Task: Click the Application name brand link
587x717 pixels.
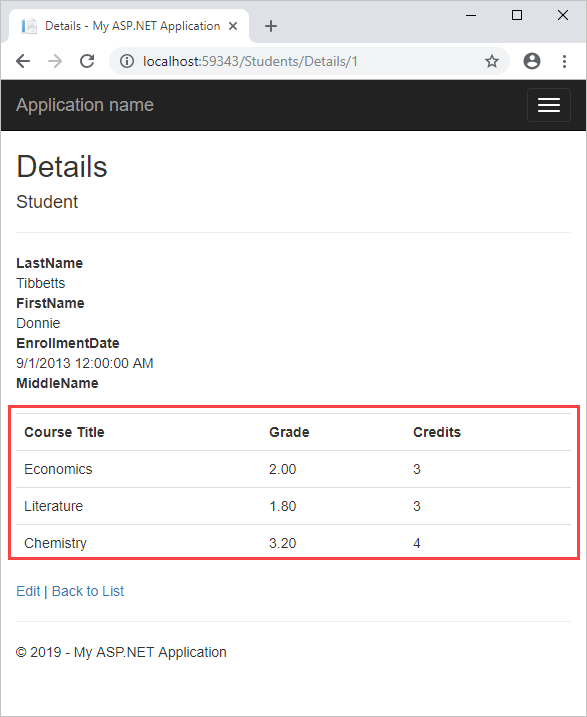Action: point(85,105)
